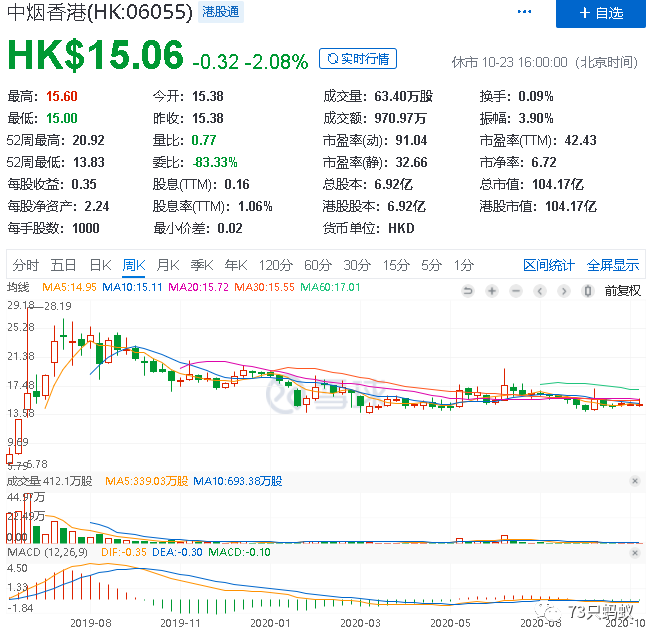This screenshot has width=654, height=641.
Task: Close the MACD indicator panel
Action: (635, 553)
